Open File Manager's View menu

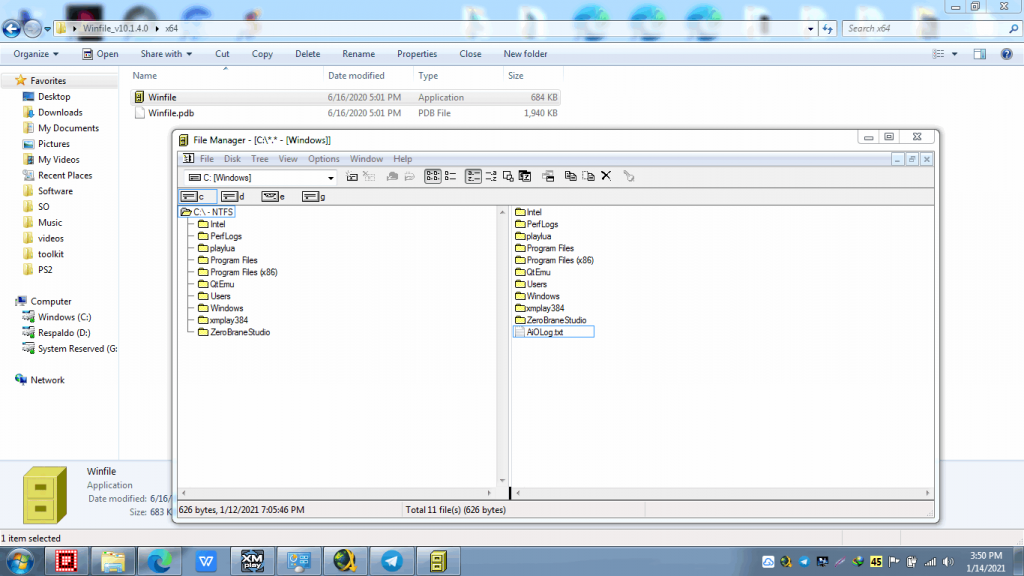tap(287, 159)
